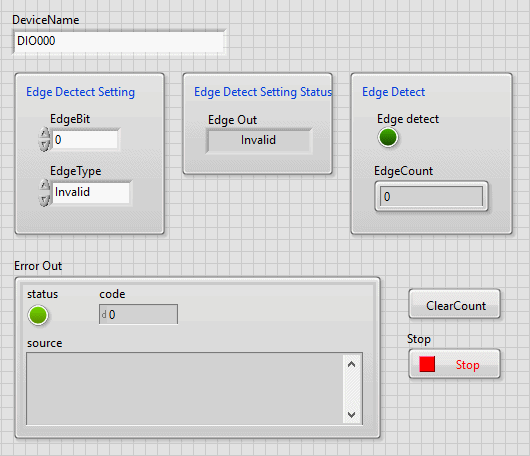The image size is (530, 456).
Task: Click the EdgeType down arrow
Action: tap(44, 199)
